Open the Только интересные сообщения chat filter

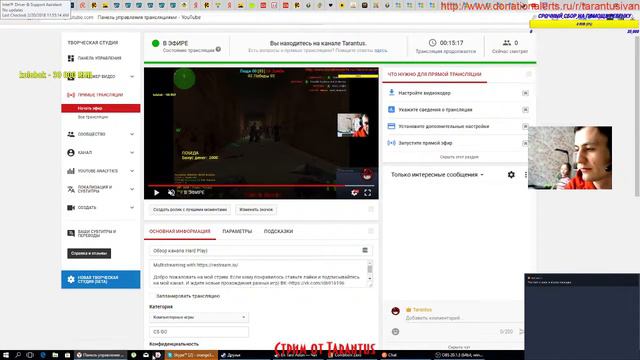click(x=437, y=175)
